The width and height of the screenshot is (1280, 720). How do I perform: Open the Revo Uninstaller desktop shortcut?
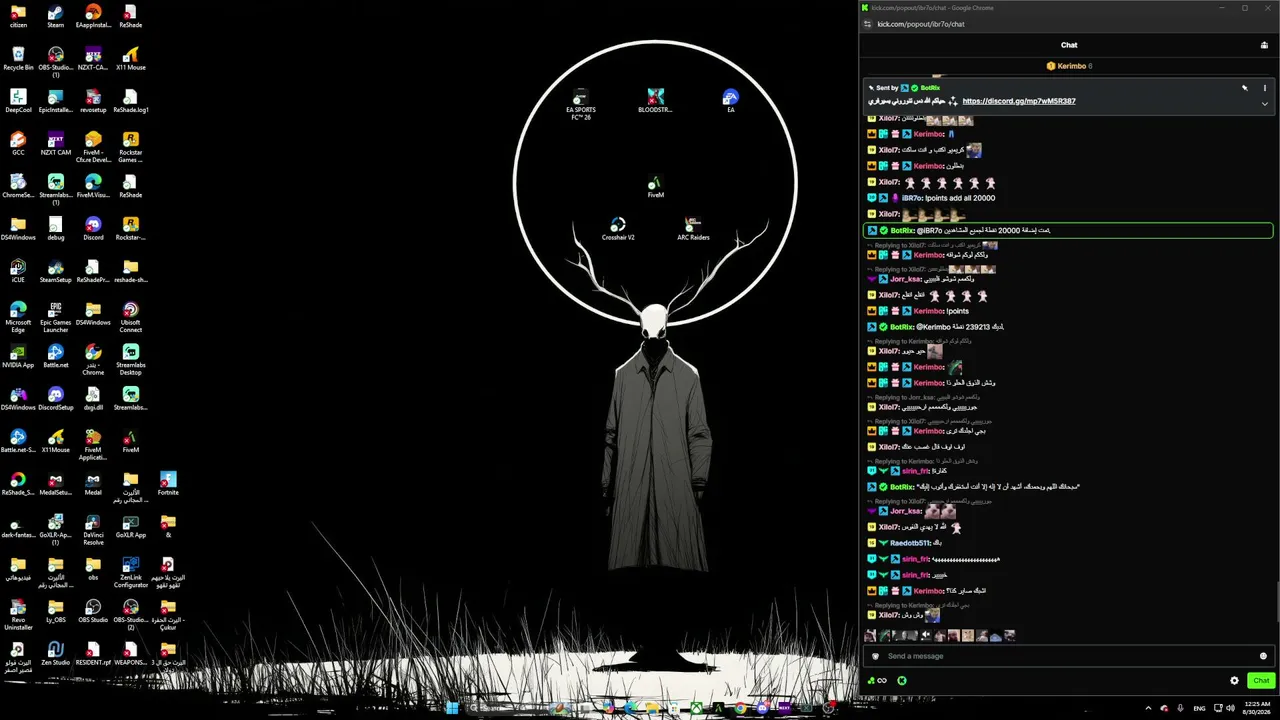(18, 616)
